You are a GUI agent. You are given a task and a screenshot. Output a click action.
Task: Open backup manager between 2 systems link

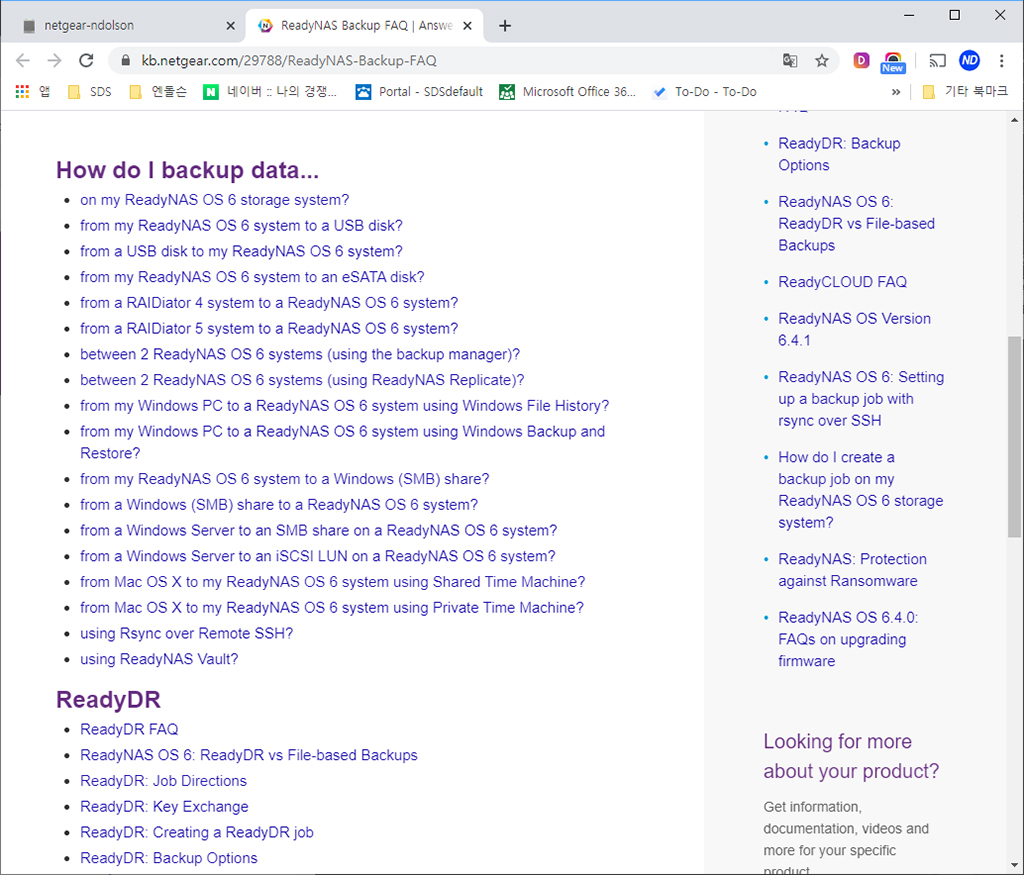tap(300, 354)
